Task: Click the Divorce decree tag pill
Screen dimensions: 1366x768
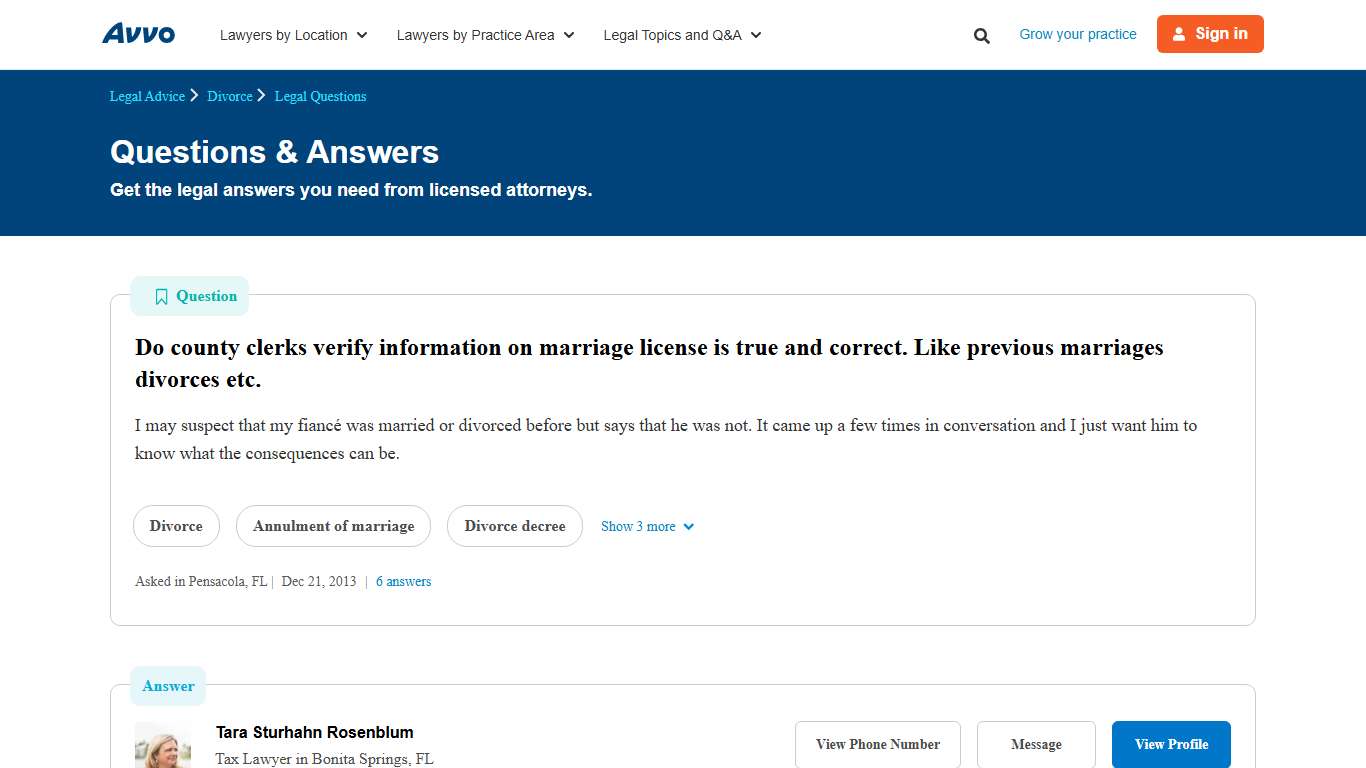Action: (514, 526)
